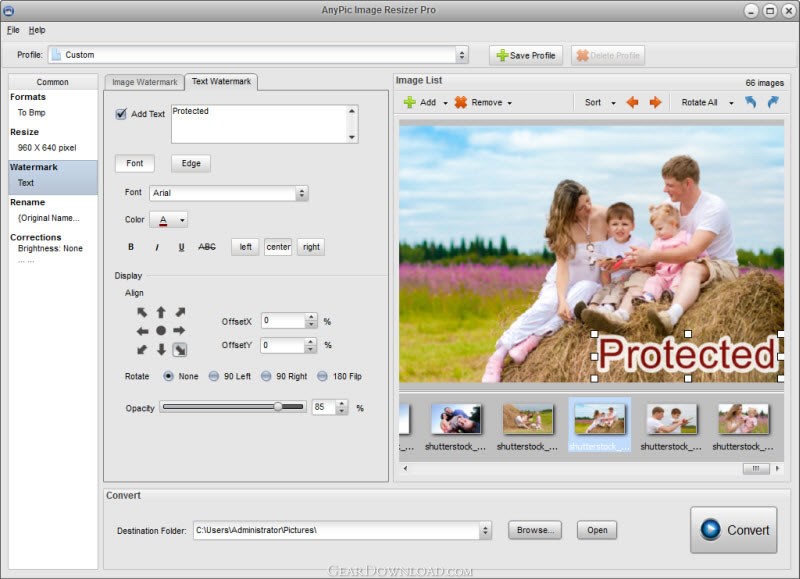
Task: Select Corrections Brightness: None entry
Action: [x=50, y=248]
